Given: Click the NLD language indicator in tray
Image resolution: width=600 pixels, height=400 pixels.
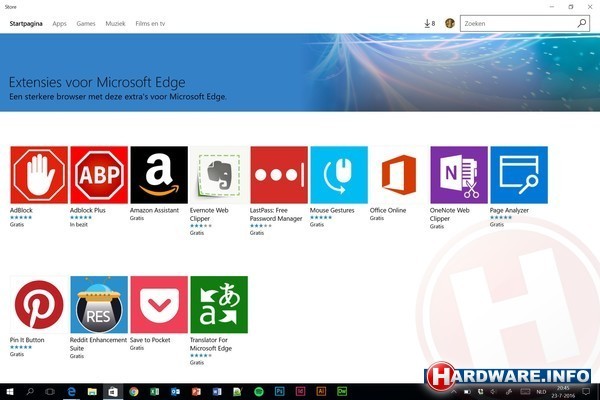Looking at the screenshot, I should click(541, 392).
